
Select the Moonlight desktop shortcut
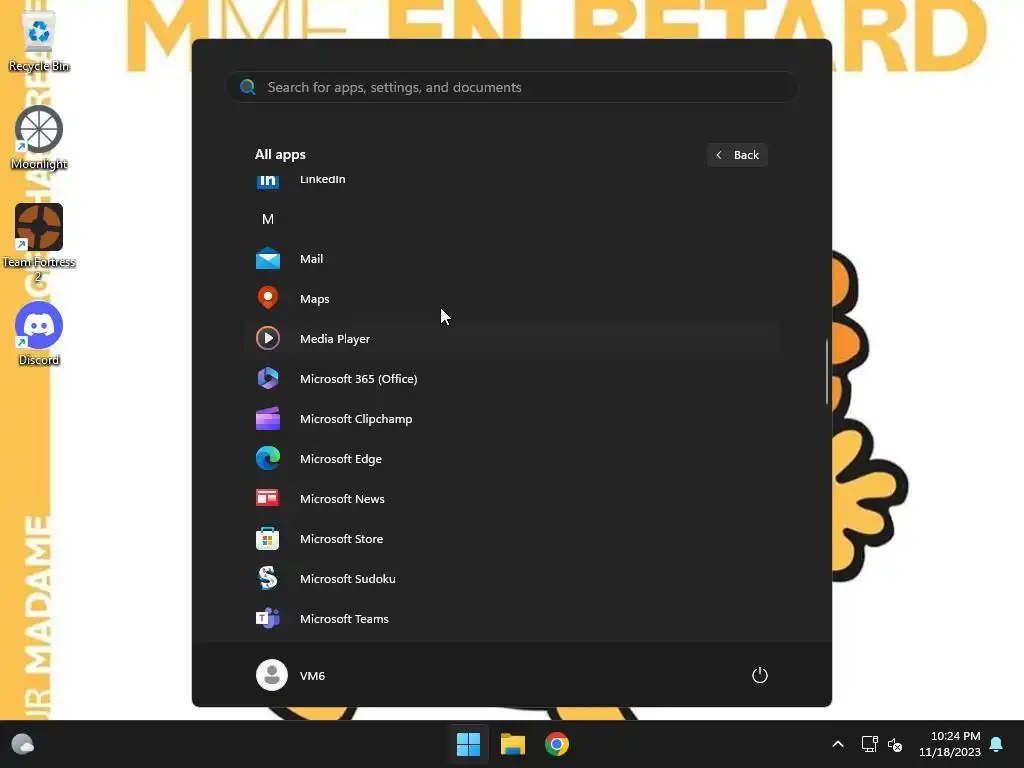pos(39,138)
